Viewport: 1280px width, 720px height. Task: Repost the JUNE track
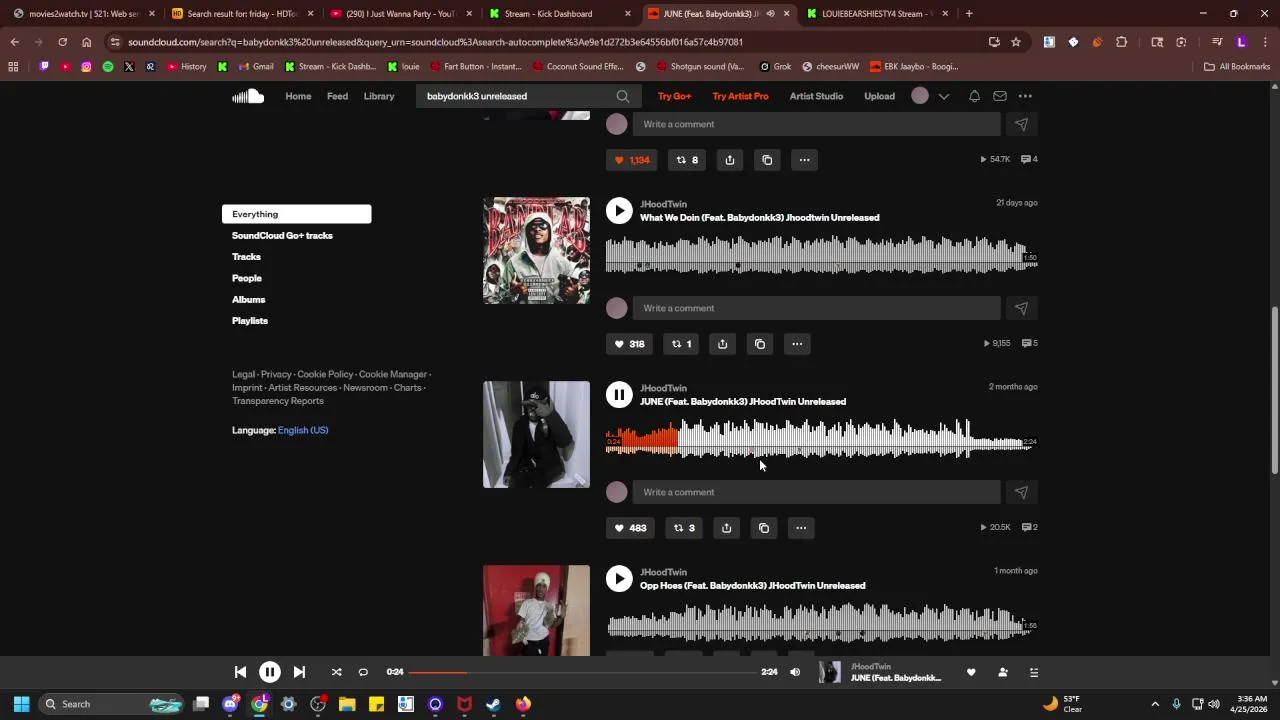point(684,528)
